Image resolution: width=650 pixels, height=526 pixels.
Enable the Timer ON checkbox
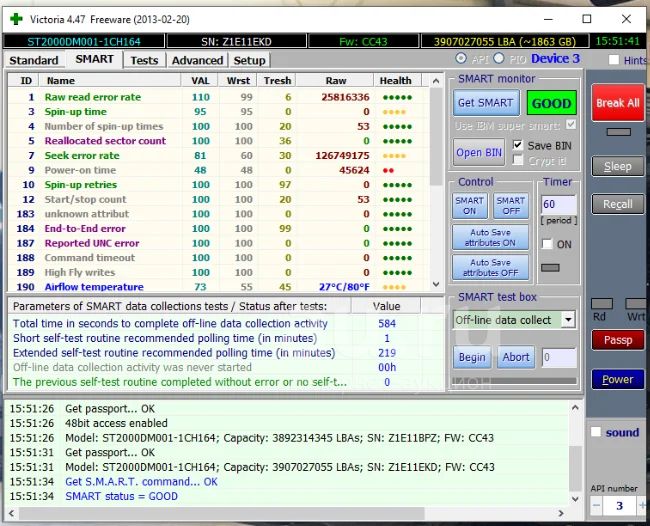(x=547, y=244)
